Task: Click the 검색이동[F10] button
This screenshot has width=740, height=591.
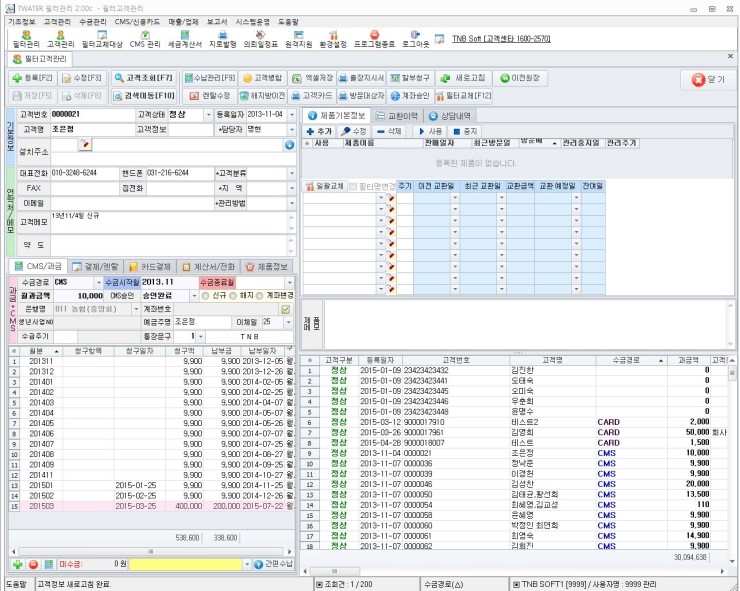Action: tap(144, 96)
